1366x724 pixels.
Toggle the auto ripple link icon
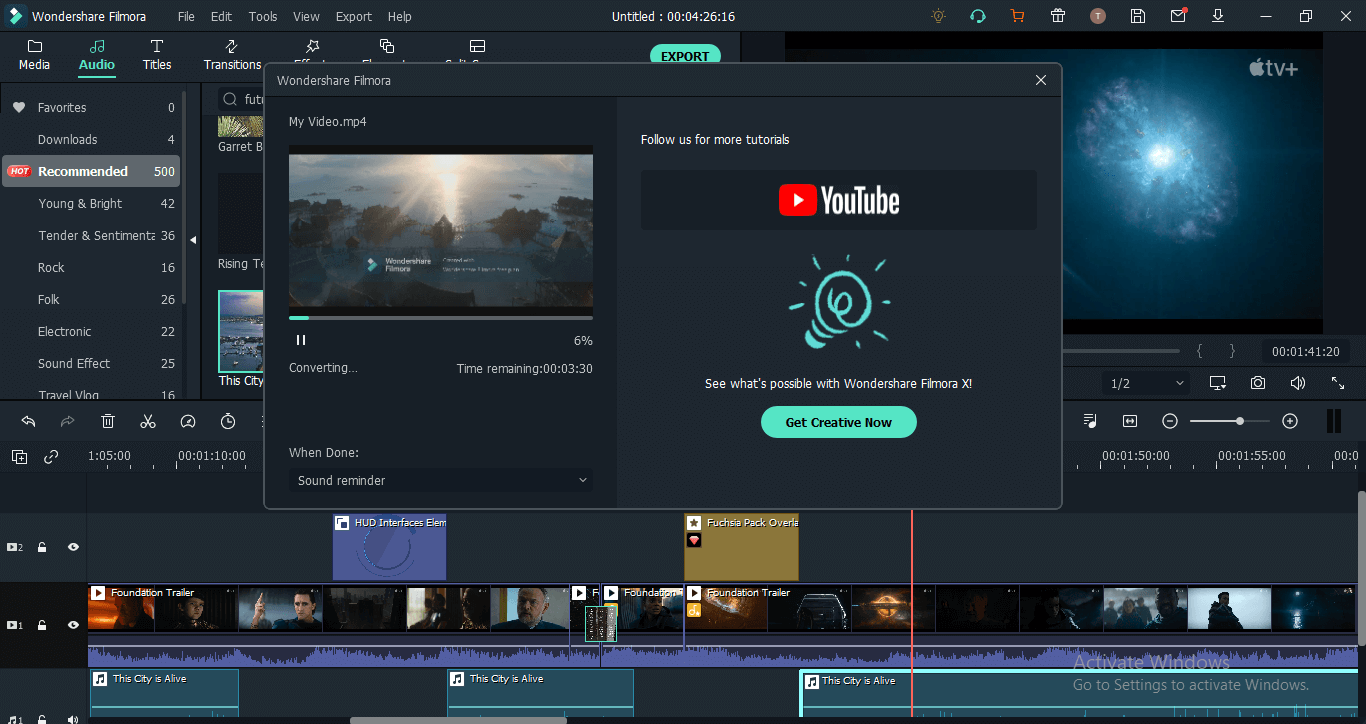(x=51, y=457)
